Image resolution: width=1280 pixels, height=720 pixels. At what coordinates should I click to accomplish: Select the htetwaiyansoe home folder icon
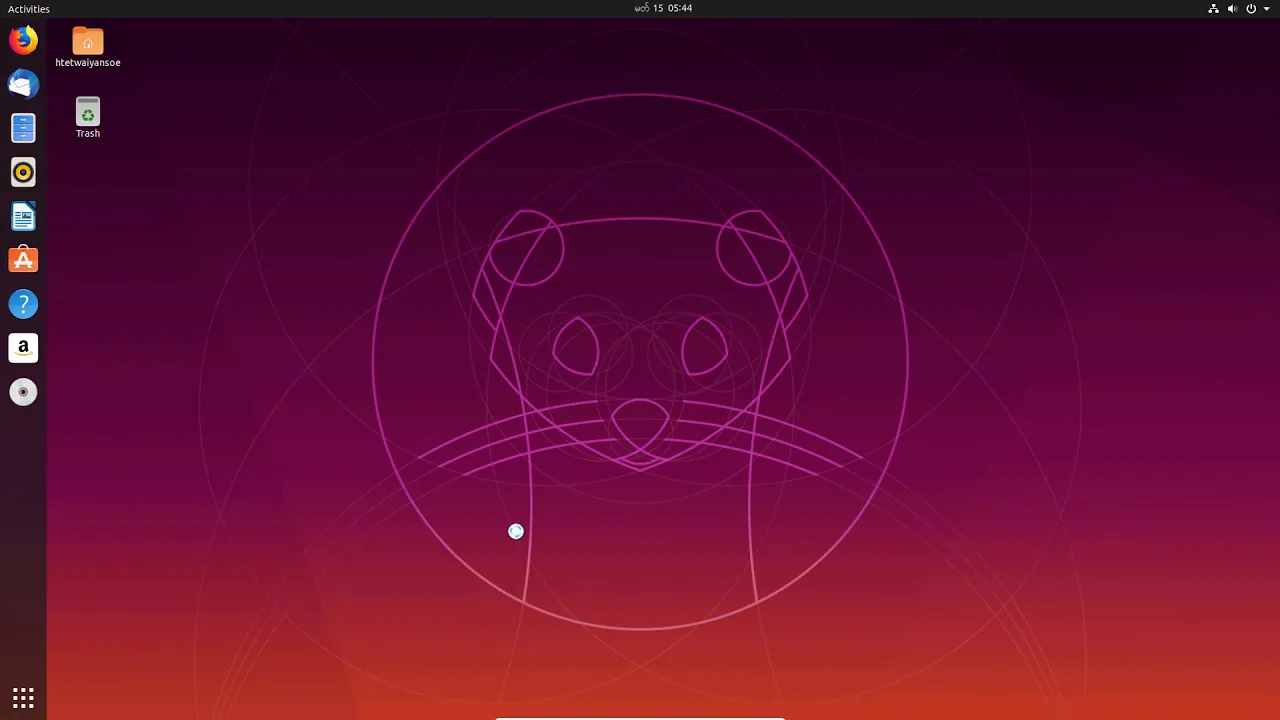coord(88,41)
